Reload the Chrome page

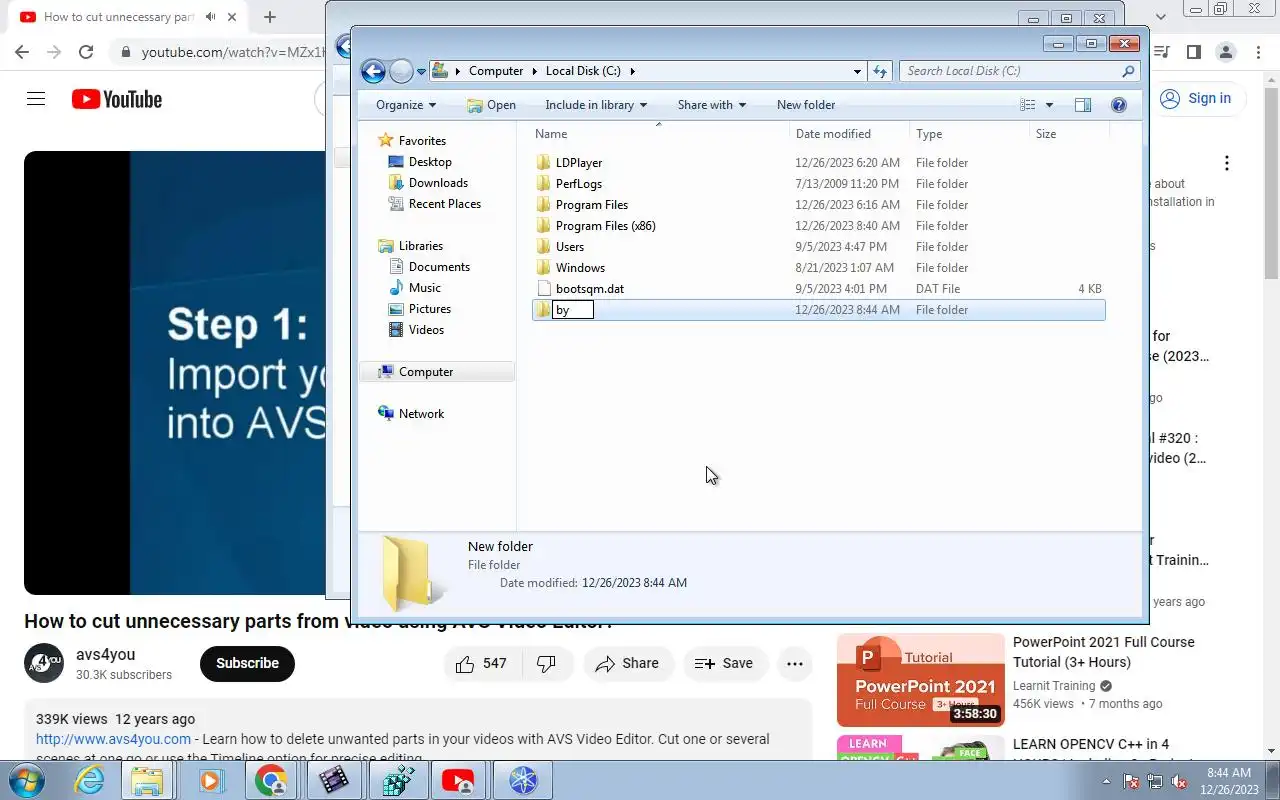[x=86, y=52]
